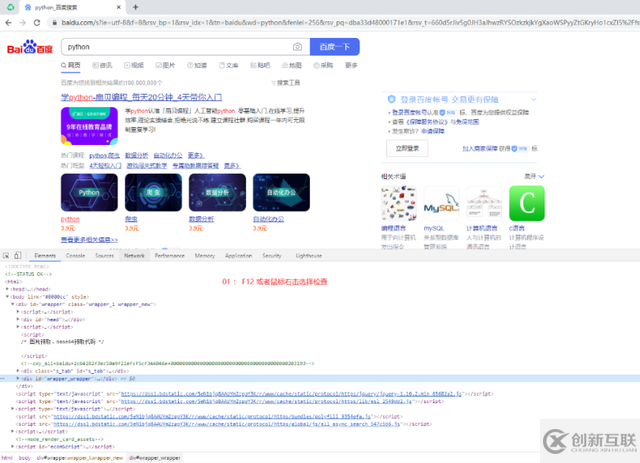The height and width of the screenshot is (463, 640).
Task: Select body in DevTools breadcrumb bar
Action: [24, 458]
